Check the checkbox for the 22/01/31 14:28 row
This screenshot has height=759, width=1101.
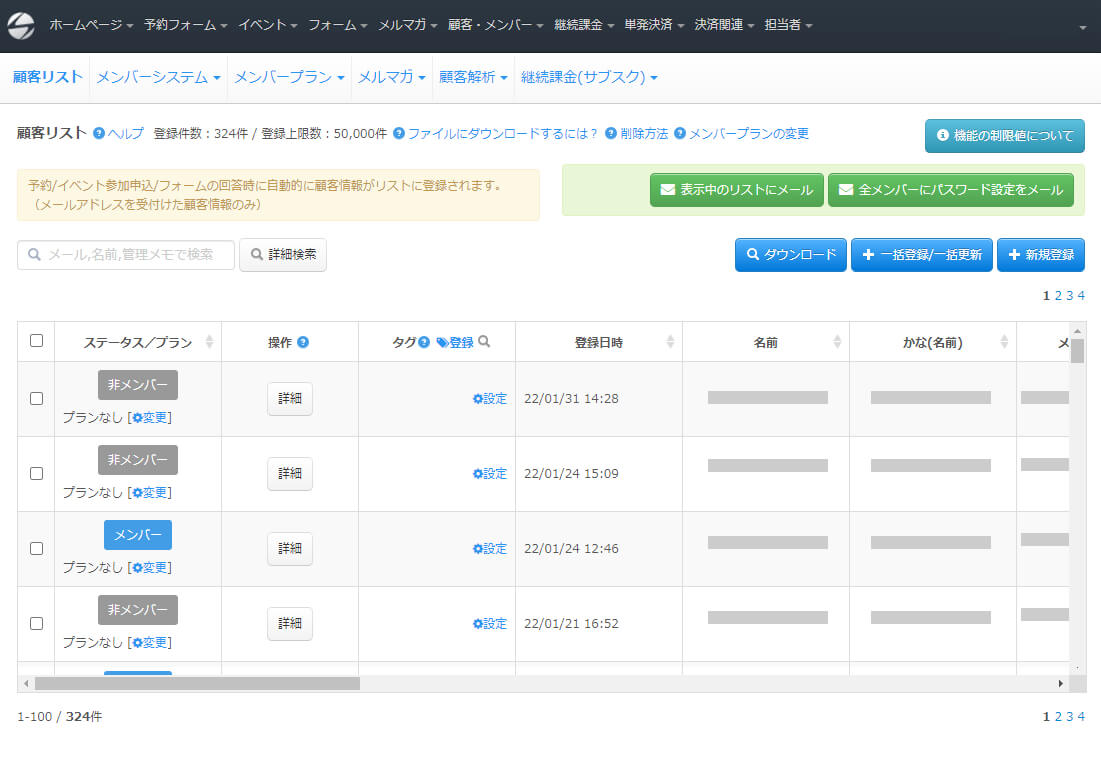pos(37,398)
